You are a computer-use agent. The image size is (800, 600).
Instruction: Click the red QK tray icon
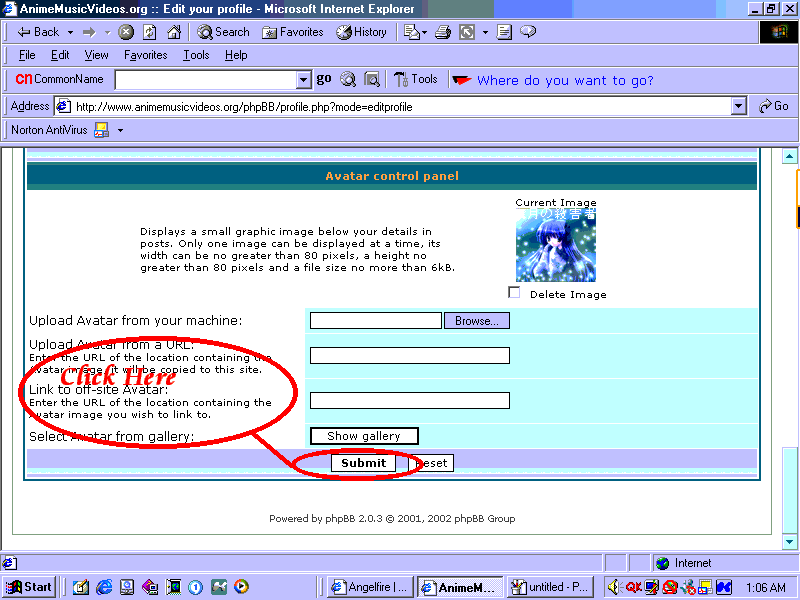[x=634, y=587]
